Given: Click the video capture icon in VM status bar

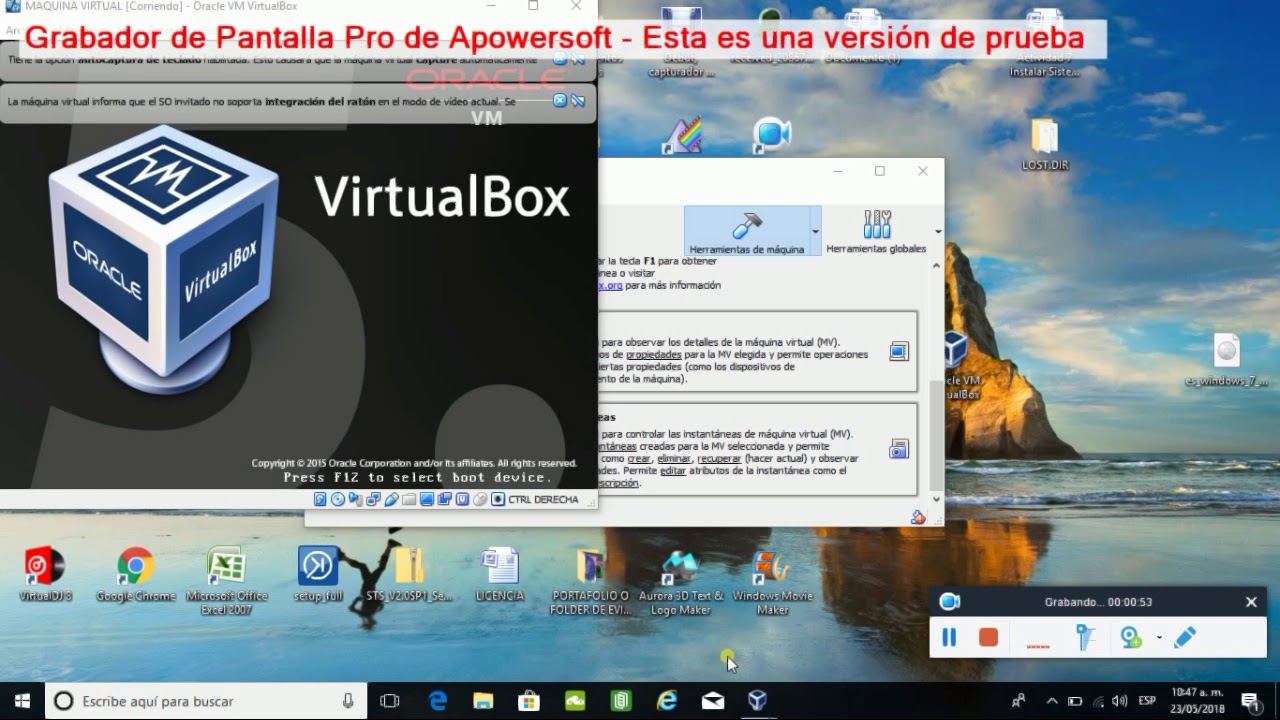Looking at the screenshot, I should (x=445, y=499).
